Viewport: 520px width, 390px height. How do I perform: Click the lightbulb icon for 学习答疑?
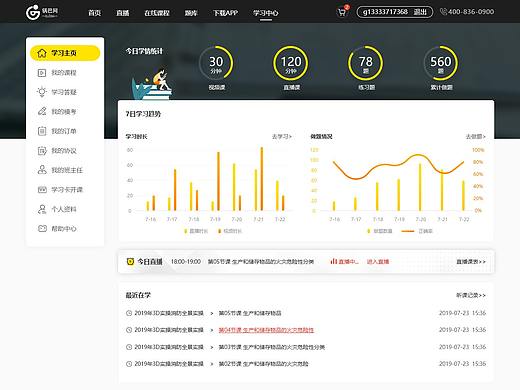[x=42, y=92]
